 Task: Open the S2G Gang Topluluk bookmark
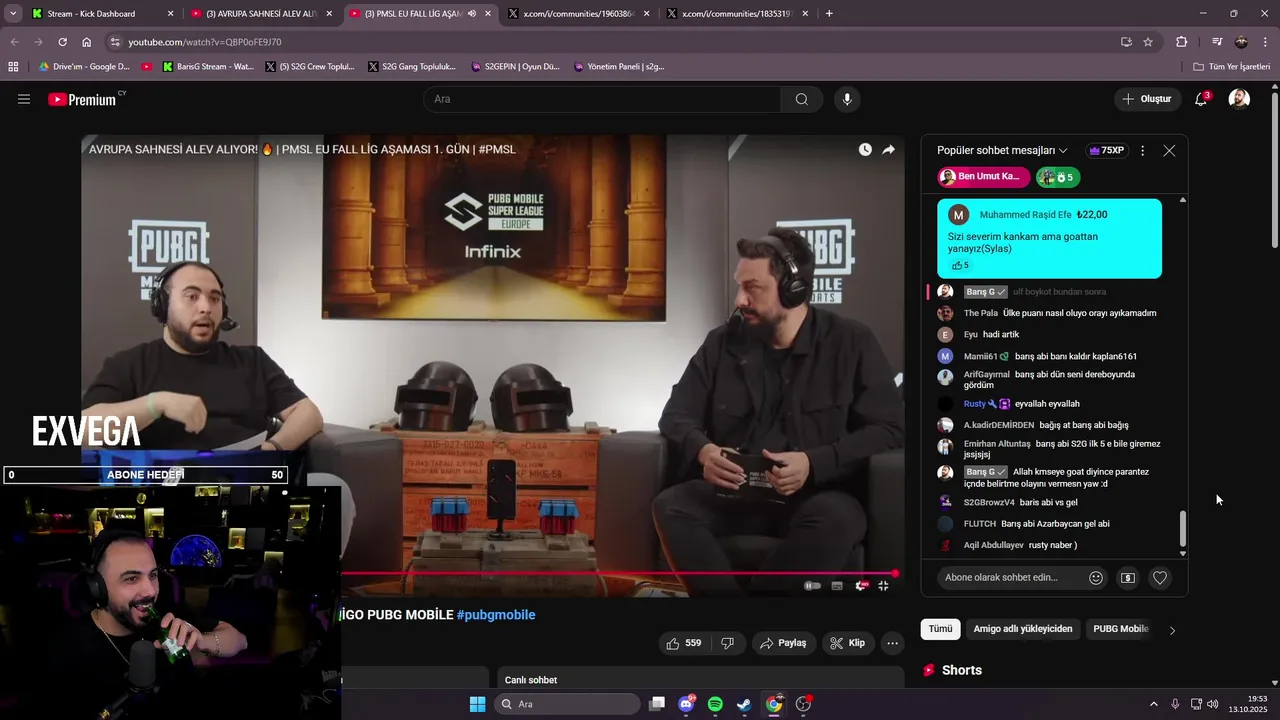click(411, 67)
